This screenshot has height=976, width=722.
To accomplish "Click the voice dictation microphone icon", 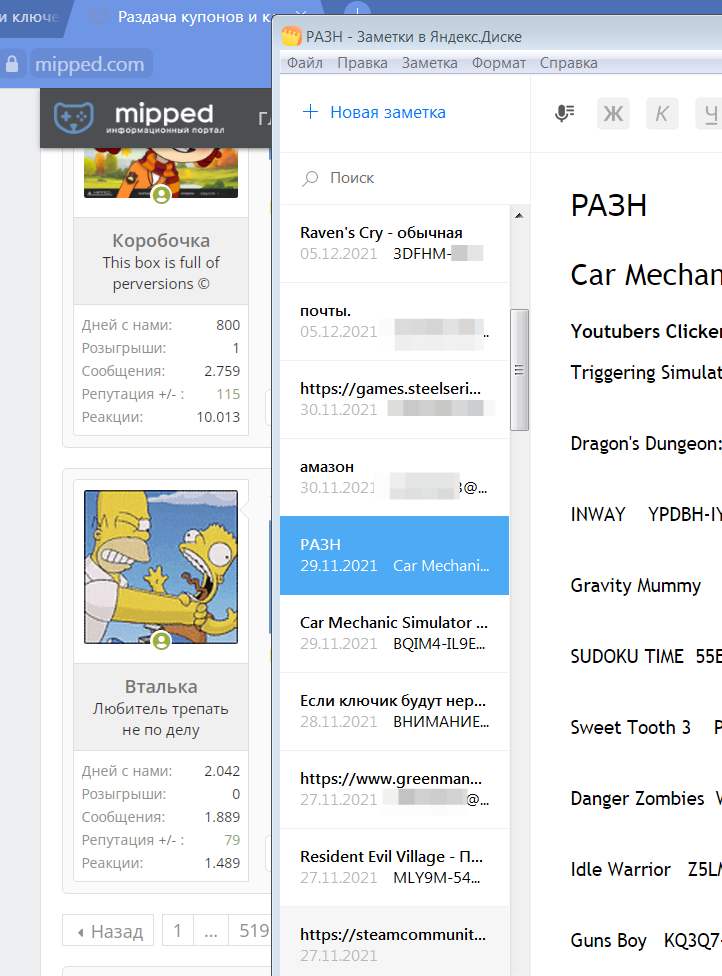I will [x=564, y=113].
